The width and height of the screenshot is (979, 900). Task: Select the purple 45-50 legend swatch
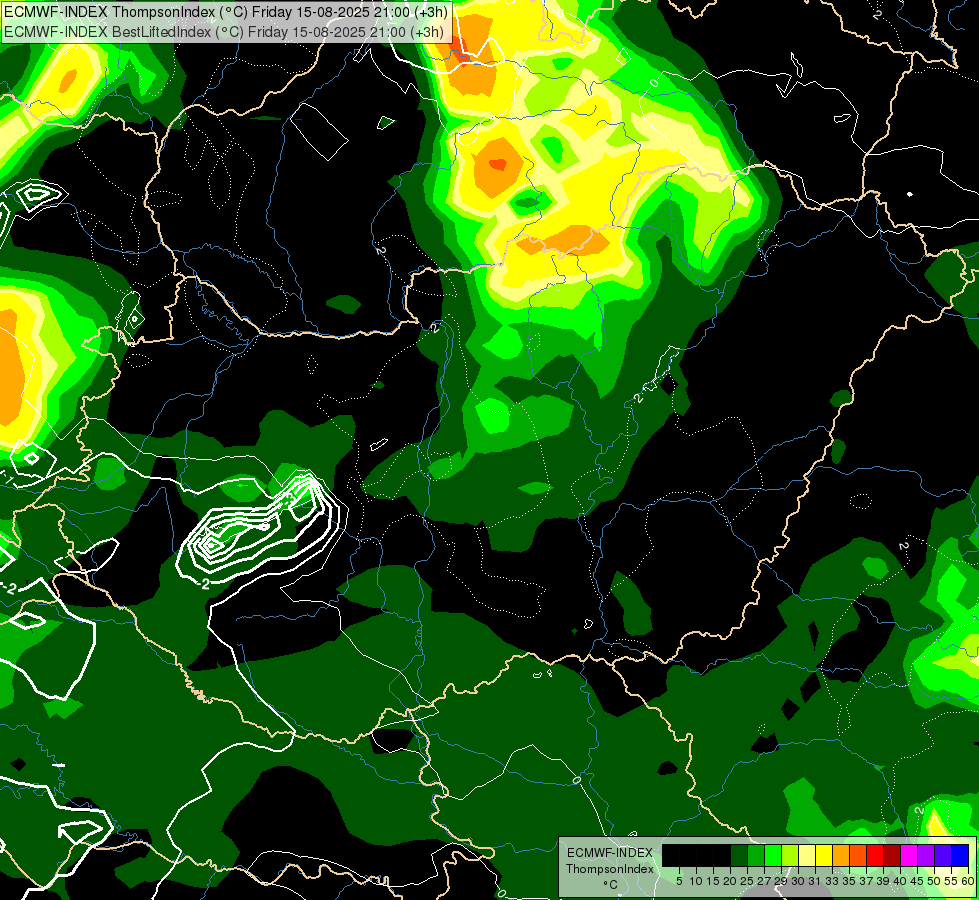(x=926, y=855)
